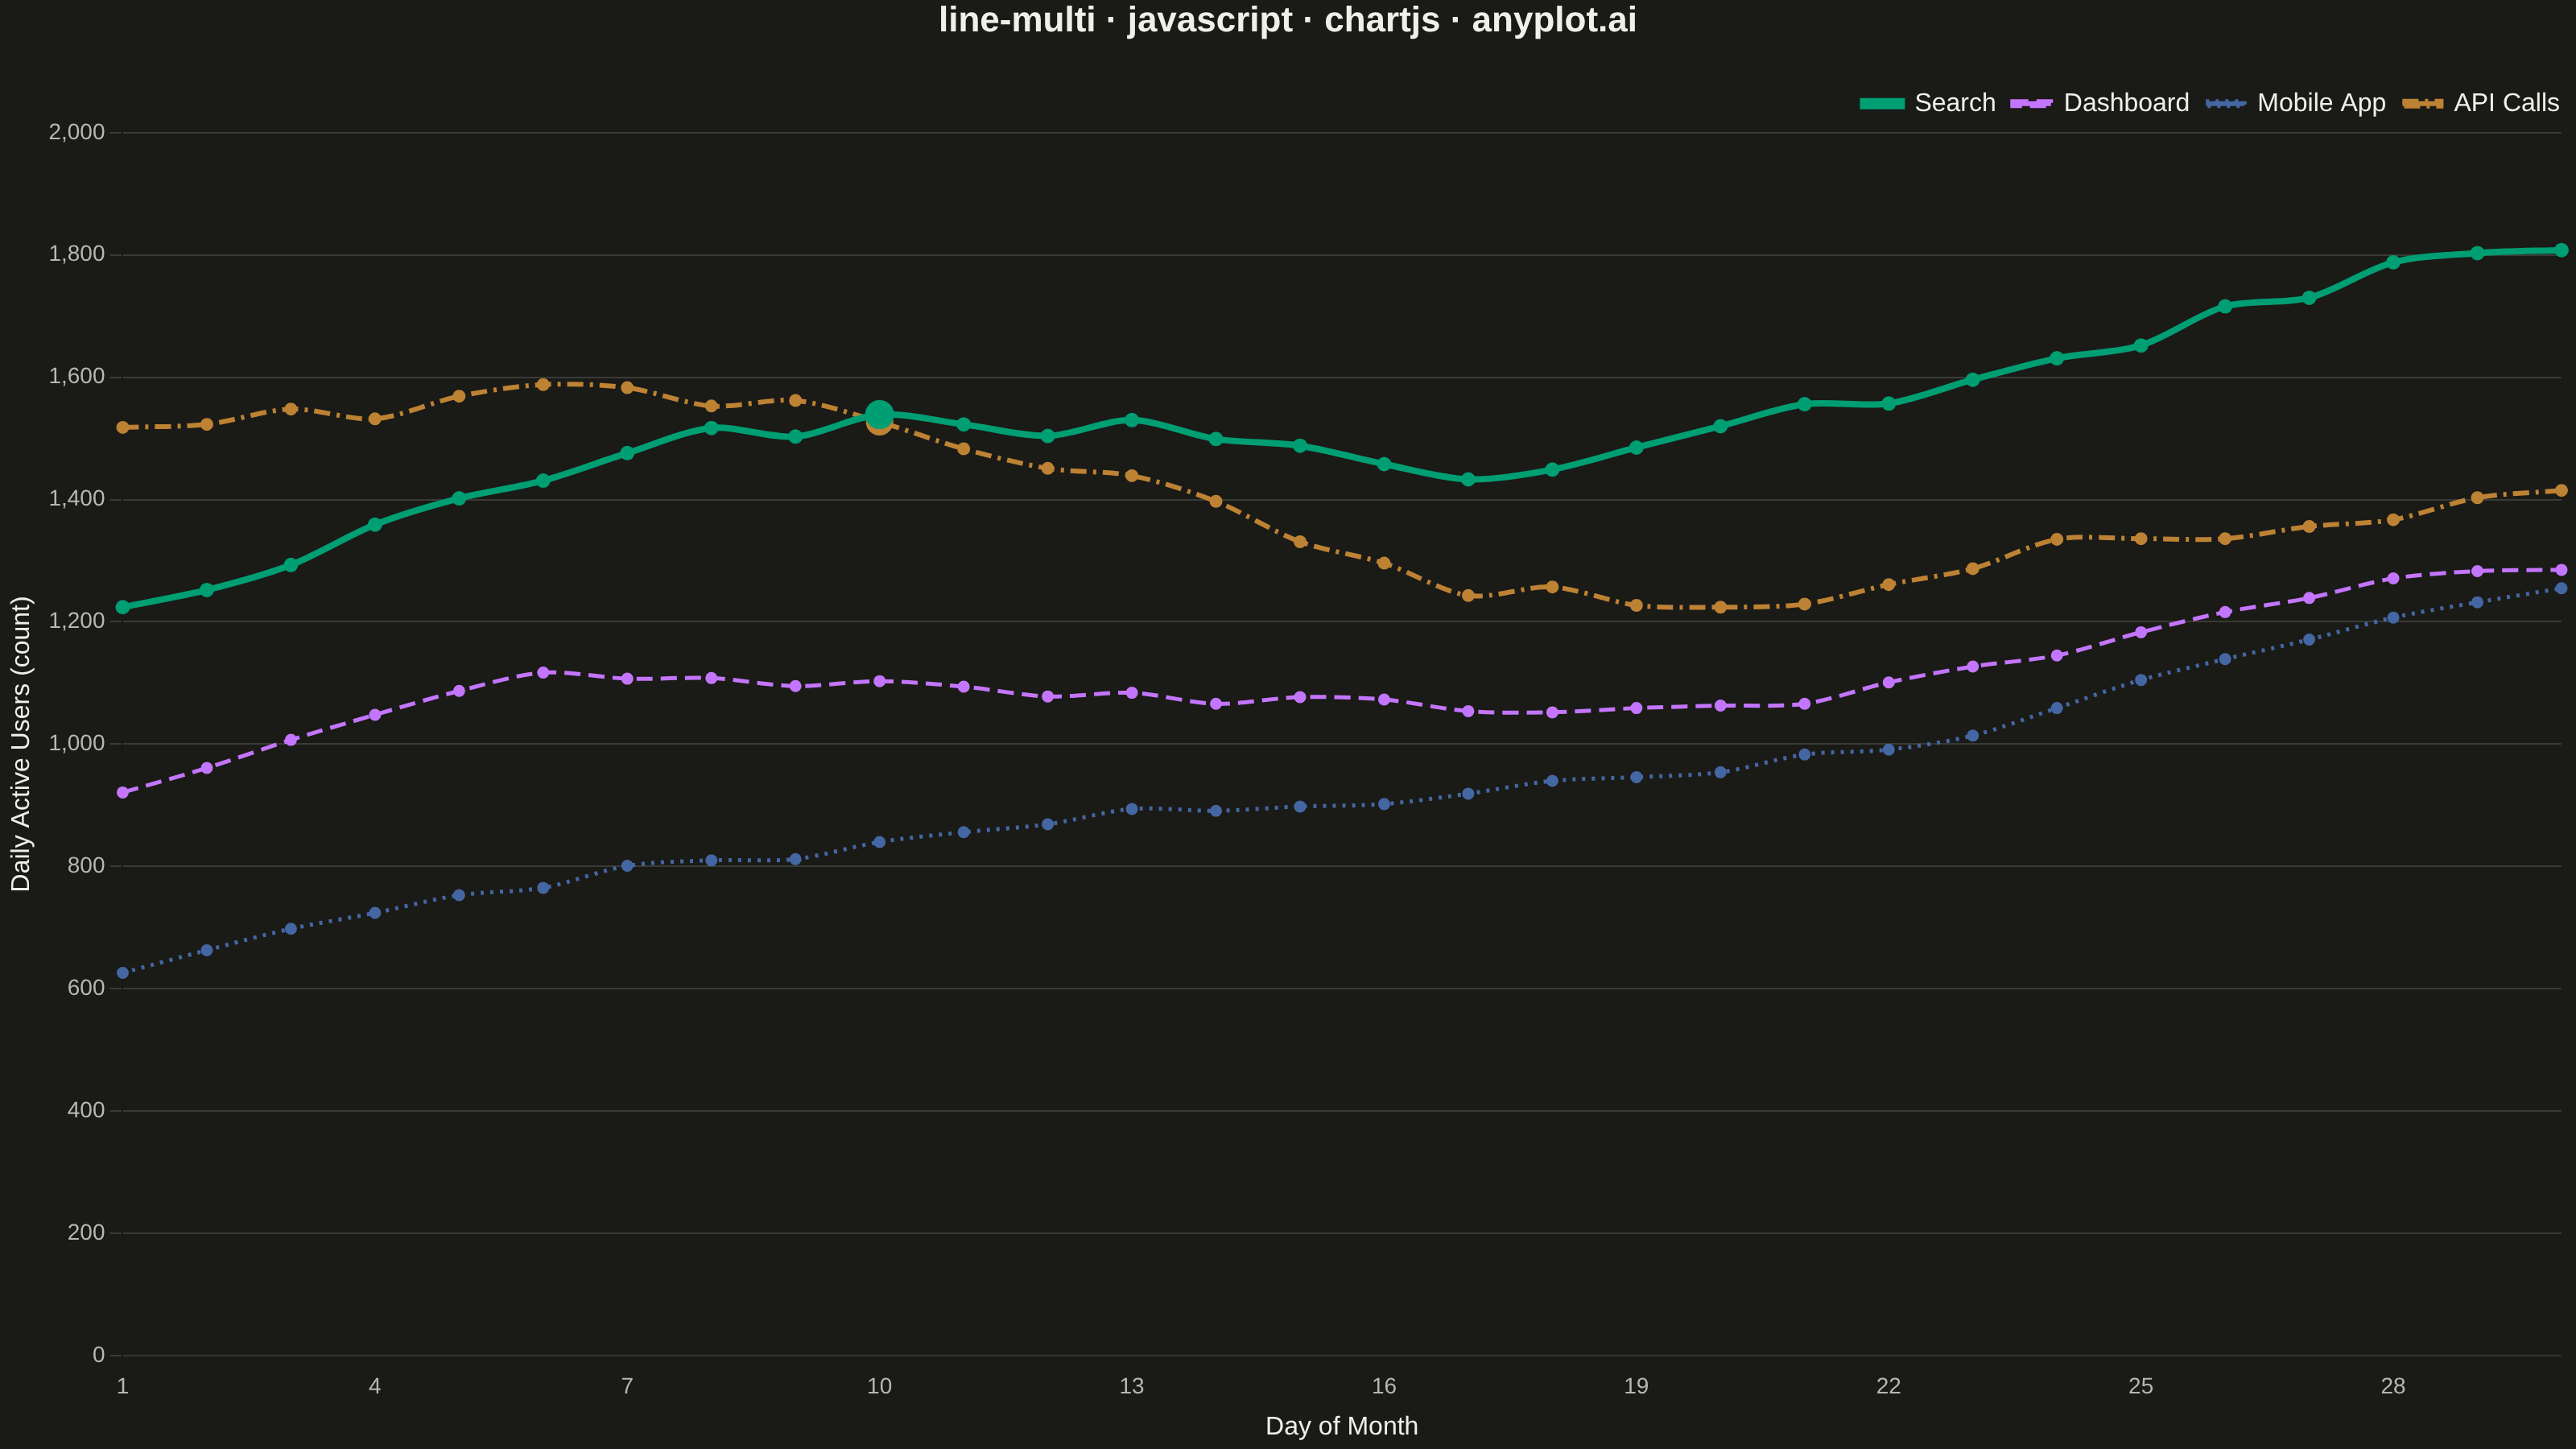This screenshot has width=2576, height=1449.
Task: Click the Search data point at day 1
Action: click(123, 607)
